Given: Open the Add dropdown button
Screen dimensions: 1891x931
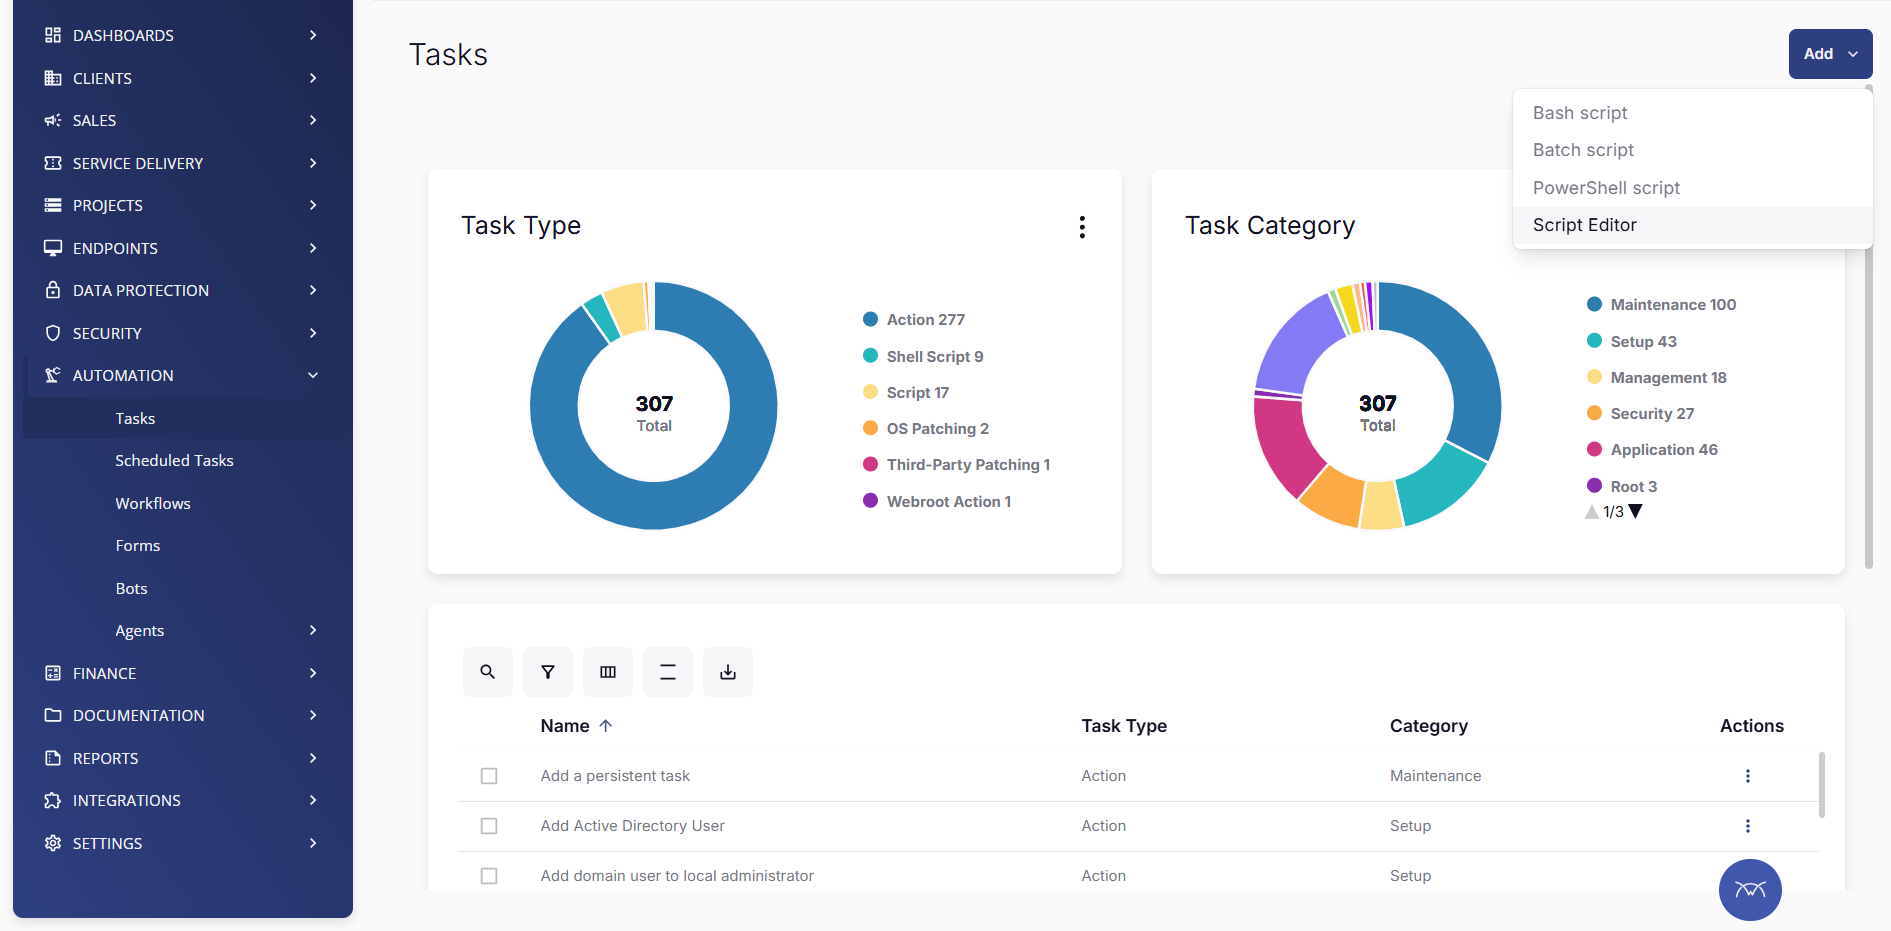Looking at the screenshot, I should (x=1830, y=54).
